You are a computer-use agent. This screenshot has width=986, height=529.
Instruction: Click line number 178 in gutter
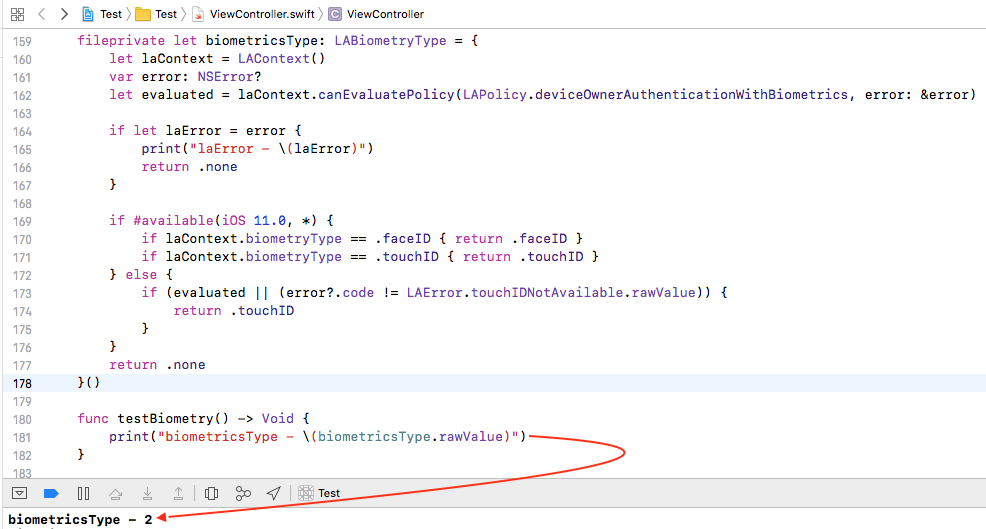22,383
